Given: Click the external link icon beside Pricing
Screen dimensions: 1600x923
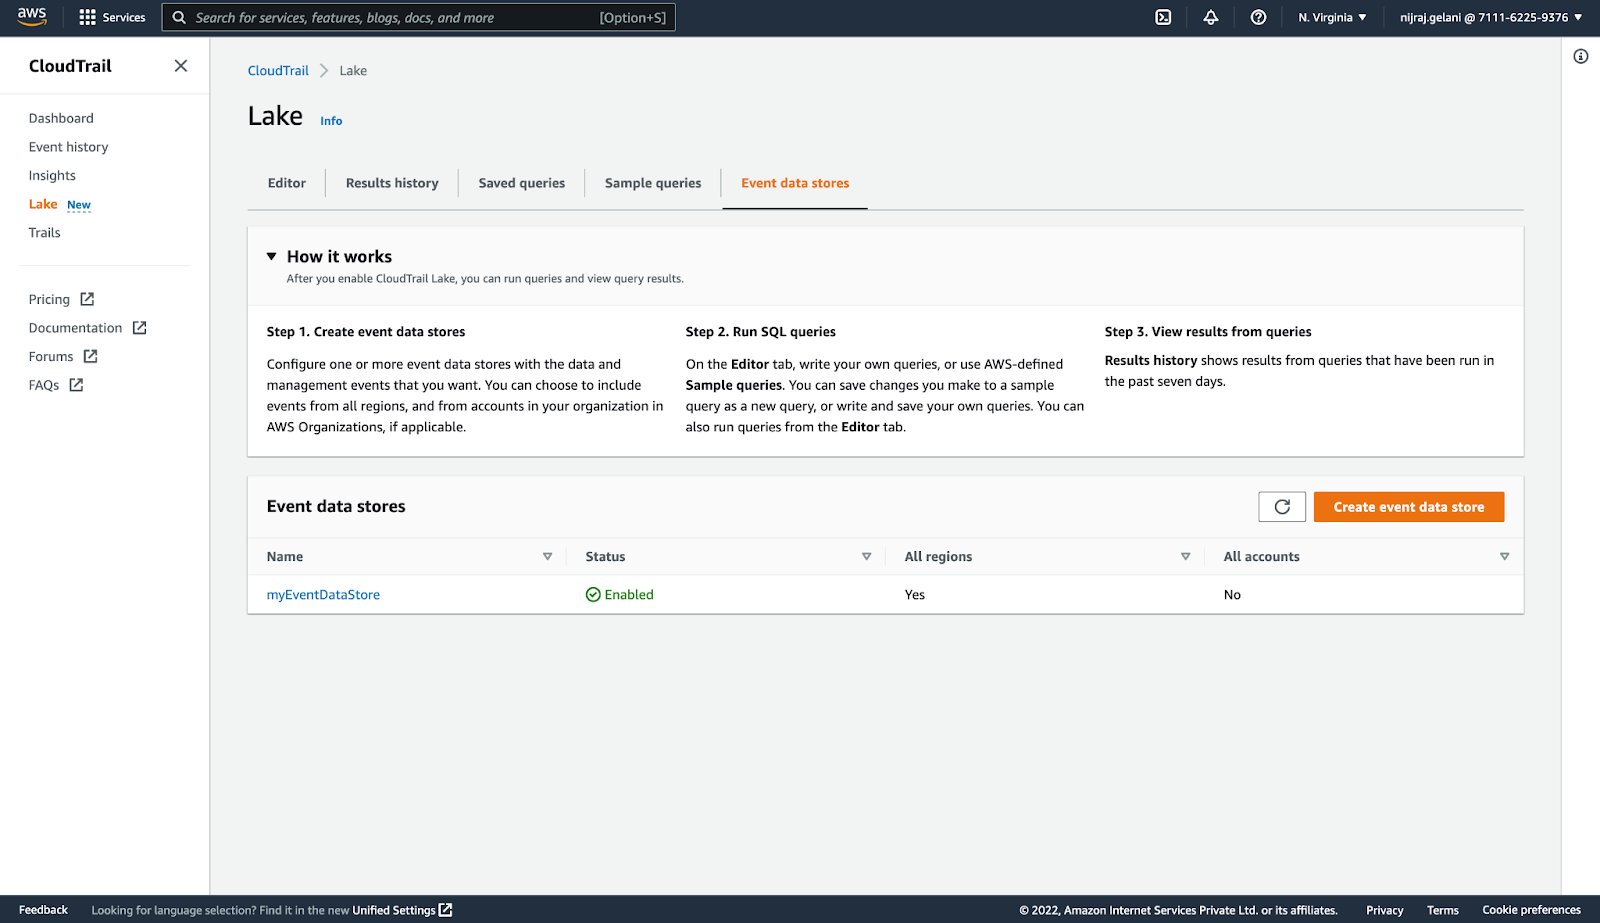Looking at the screenshot, I should (87, 298).
